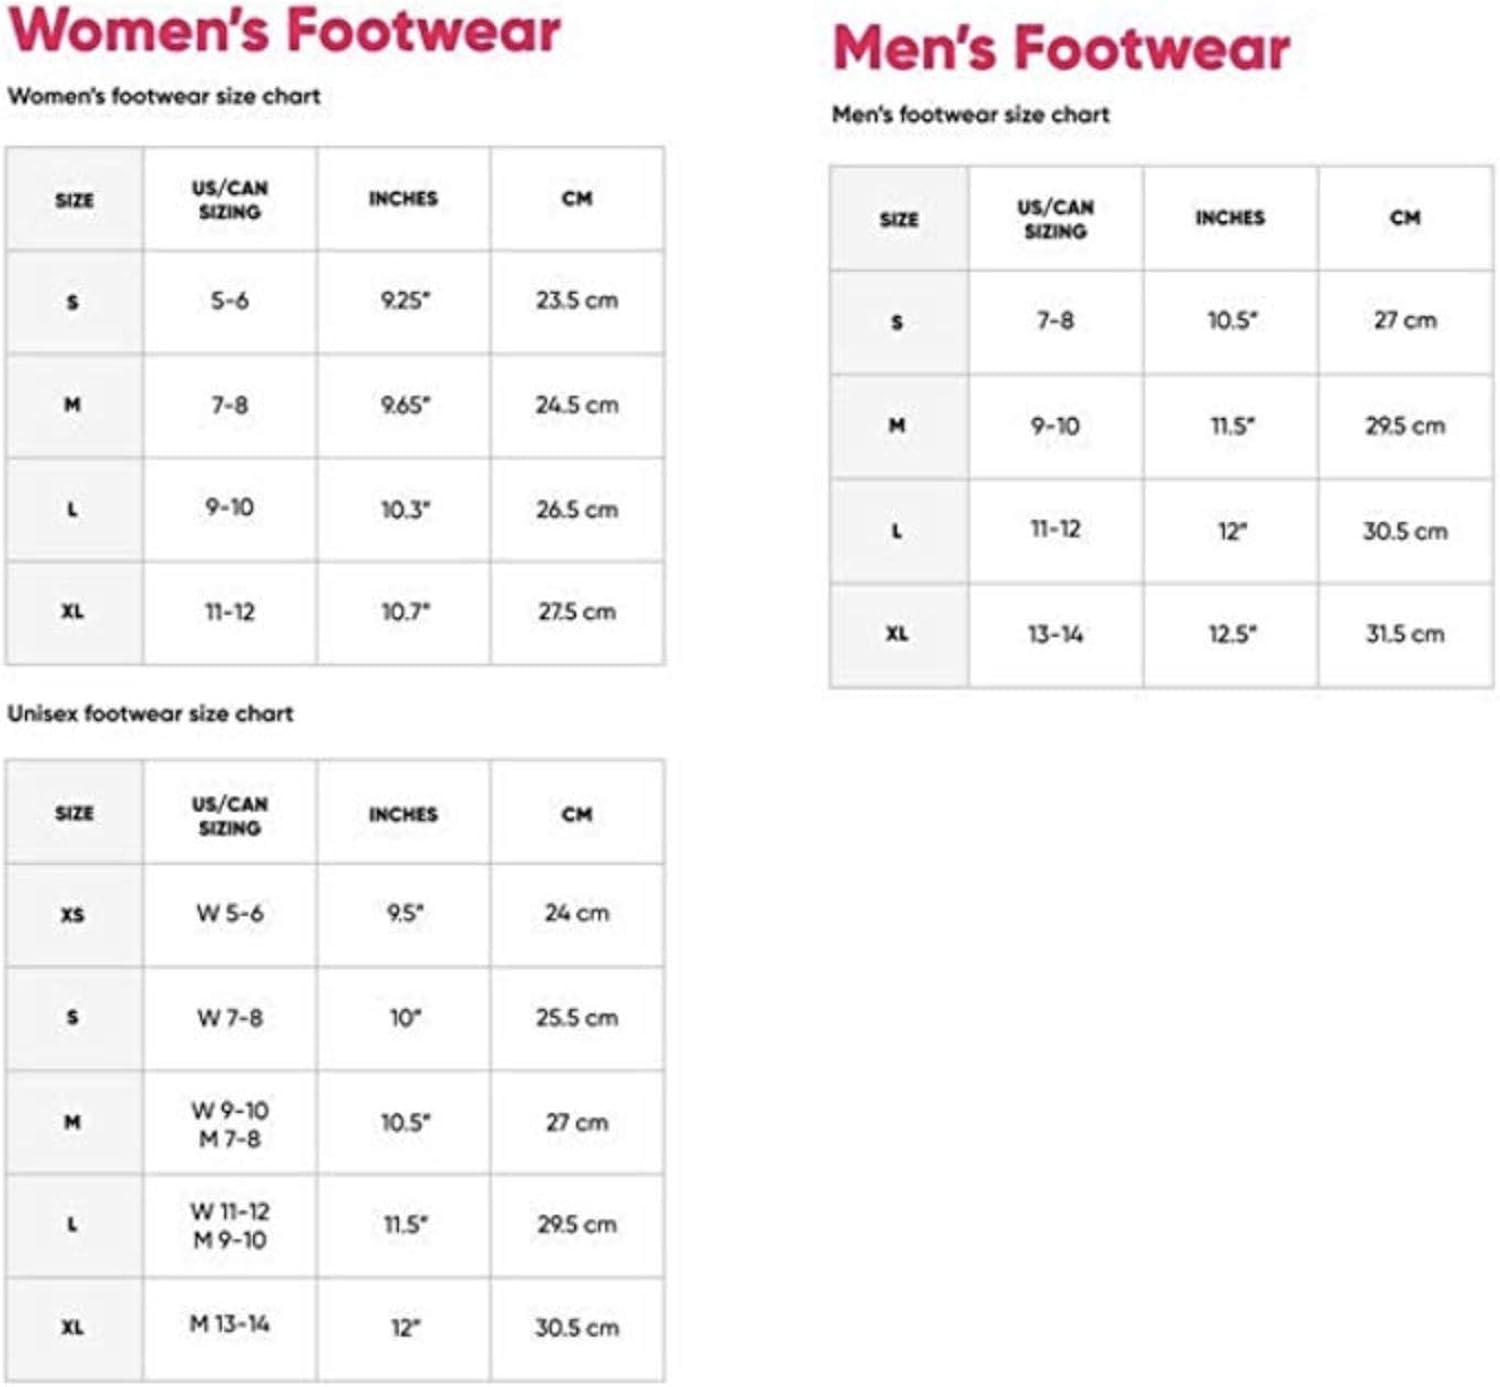Select women's size S row label
Screen dimensions: 1500x1387
click(x=73, y=302)
